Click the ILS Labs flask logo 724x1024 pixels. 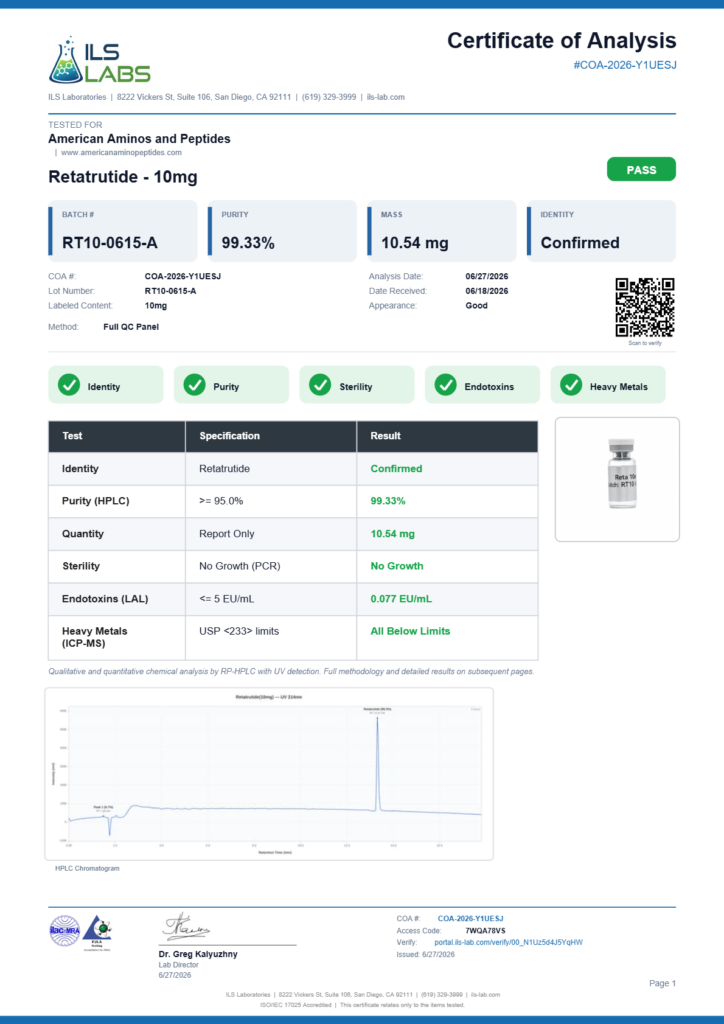[x=99, y=60]
